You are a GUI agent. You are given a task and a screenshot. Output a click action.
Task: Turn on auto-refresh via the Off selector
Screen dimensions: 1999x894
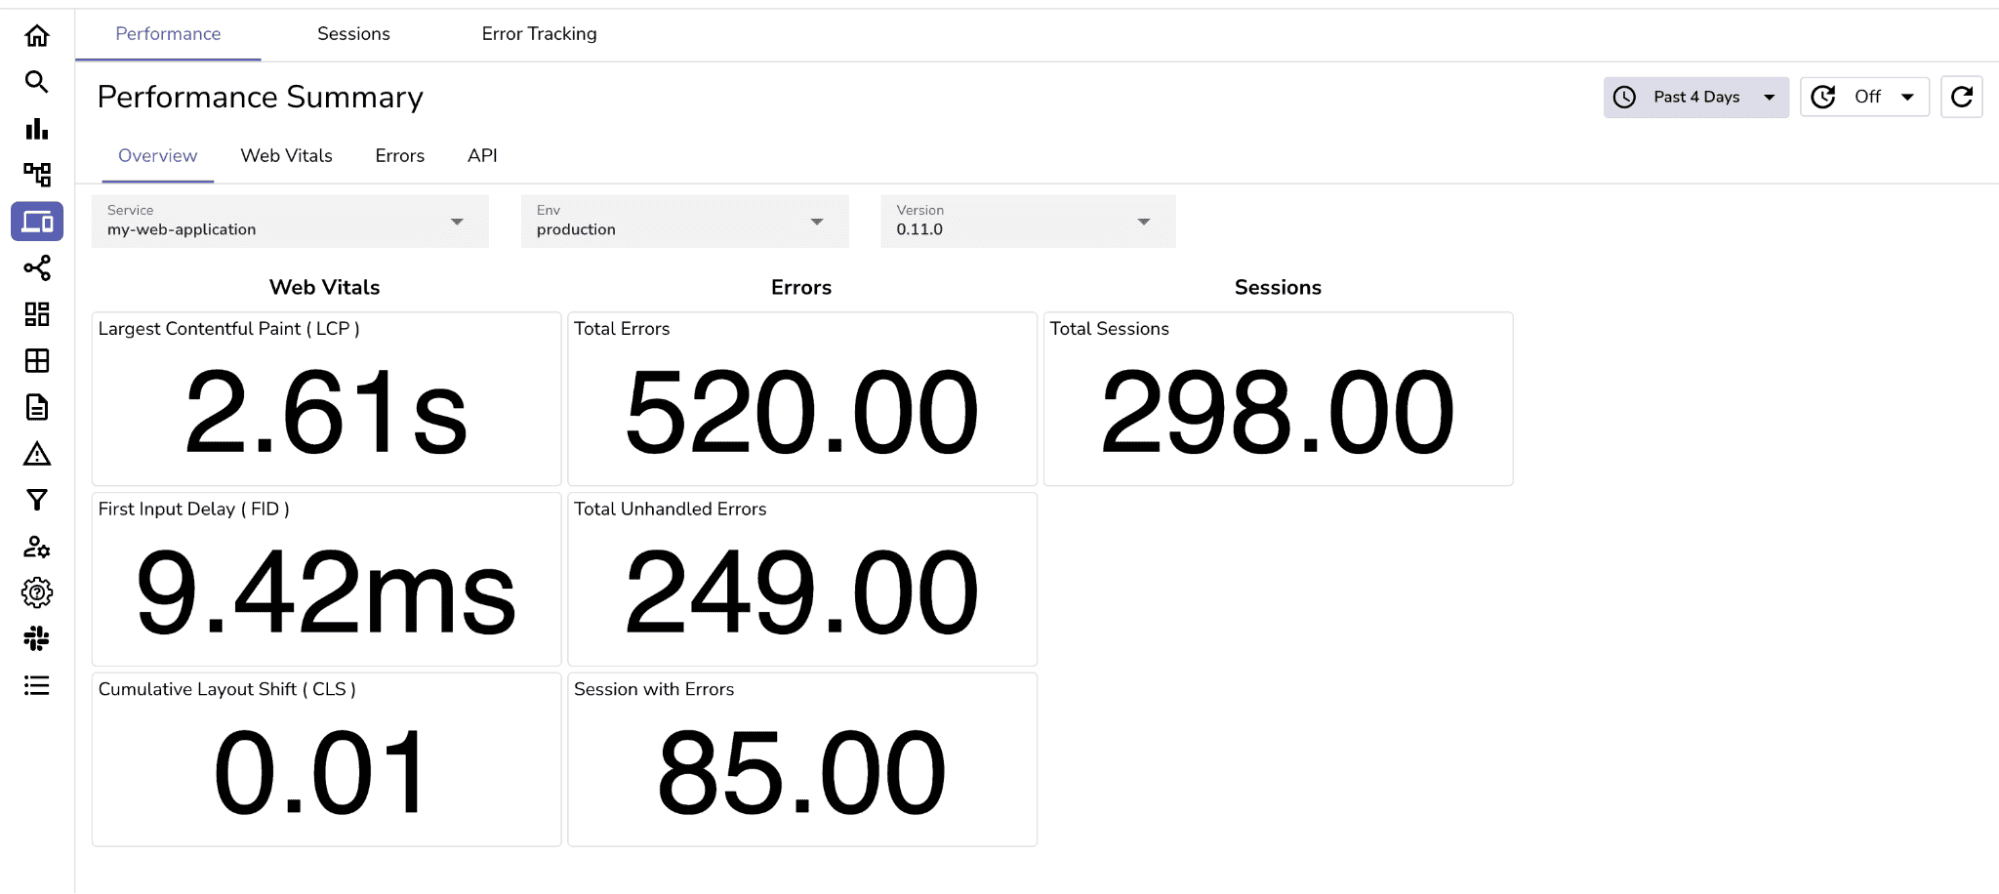pos(1864,96)
